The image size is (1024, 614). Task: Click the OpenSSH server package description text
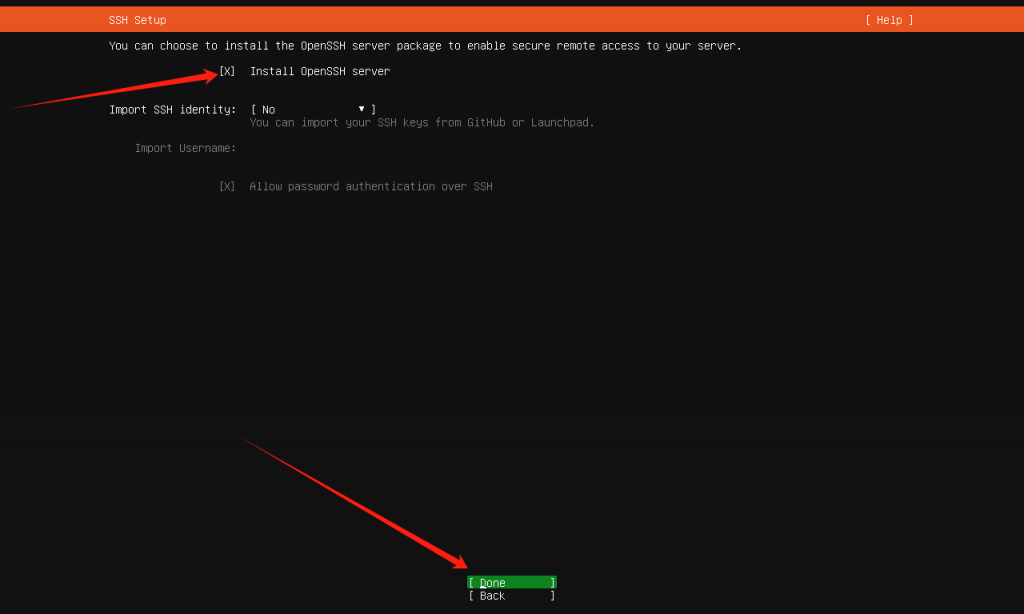point(425,46)
